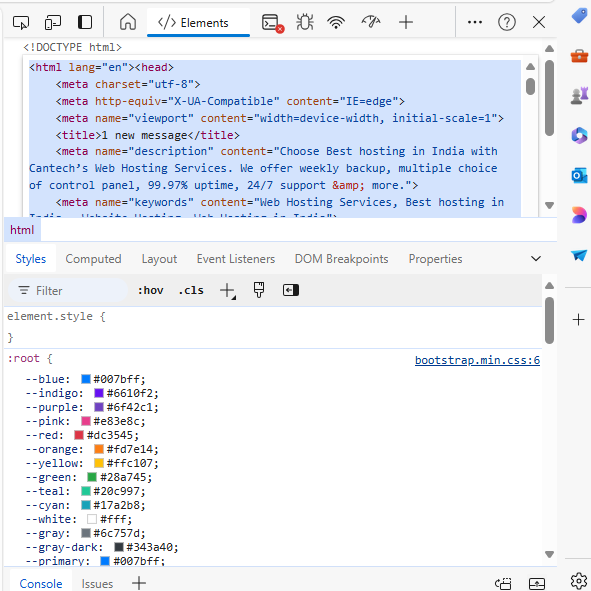This screenshot has width=591, height=591.
Task: Open the Games chess sidebar icon
Action: [579, 95]
